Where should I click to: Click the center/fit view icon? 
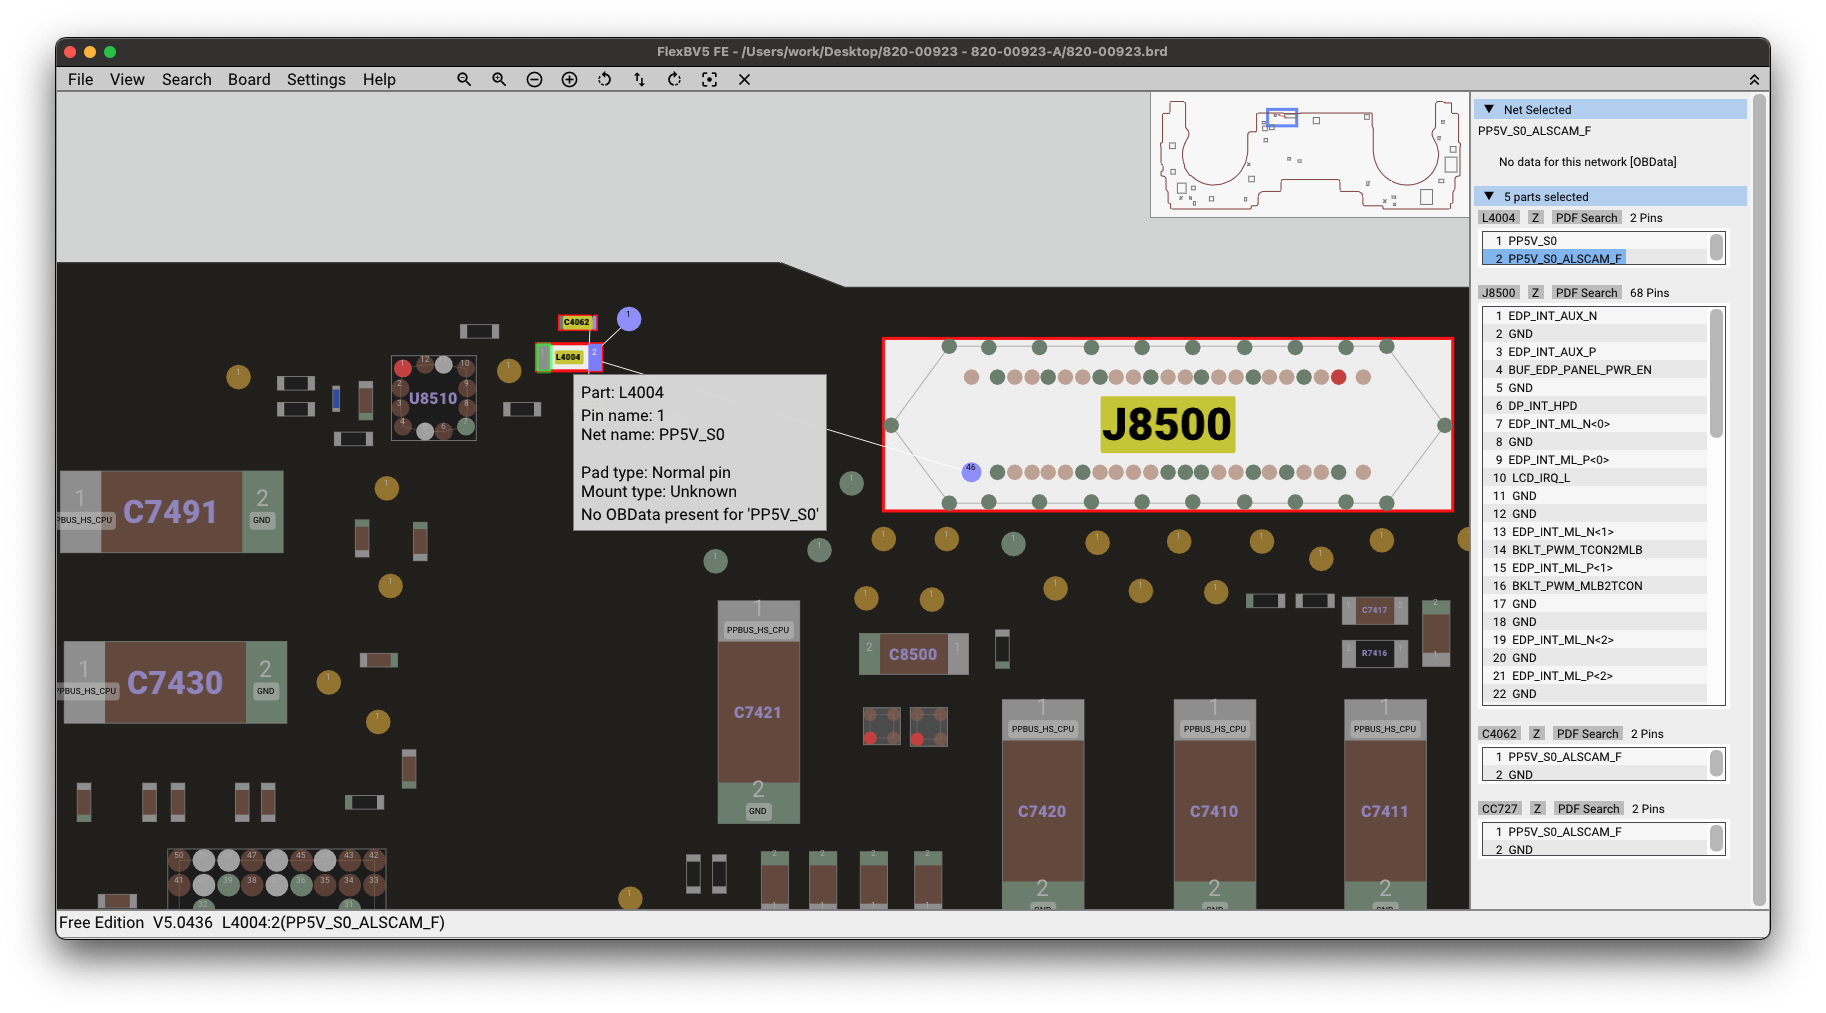pyautogui.click(x=709, y=79)
